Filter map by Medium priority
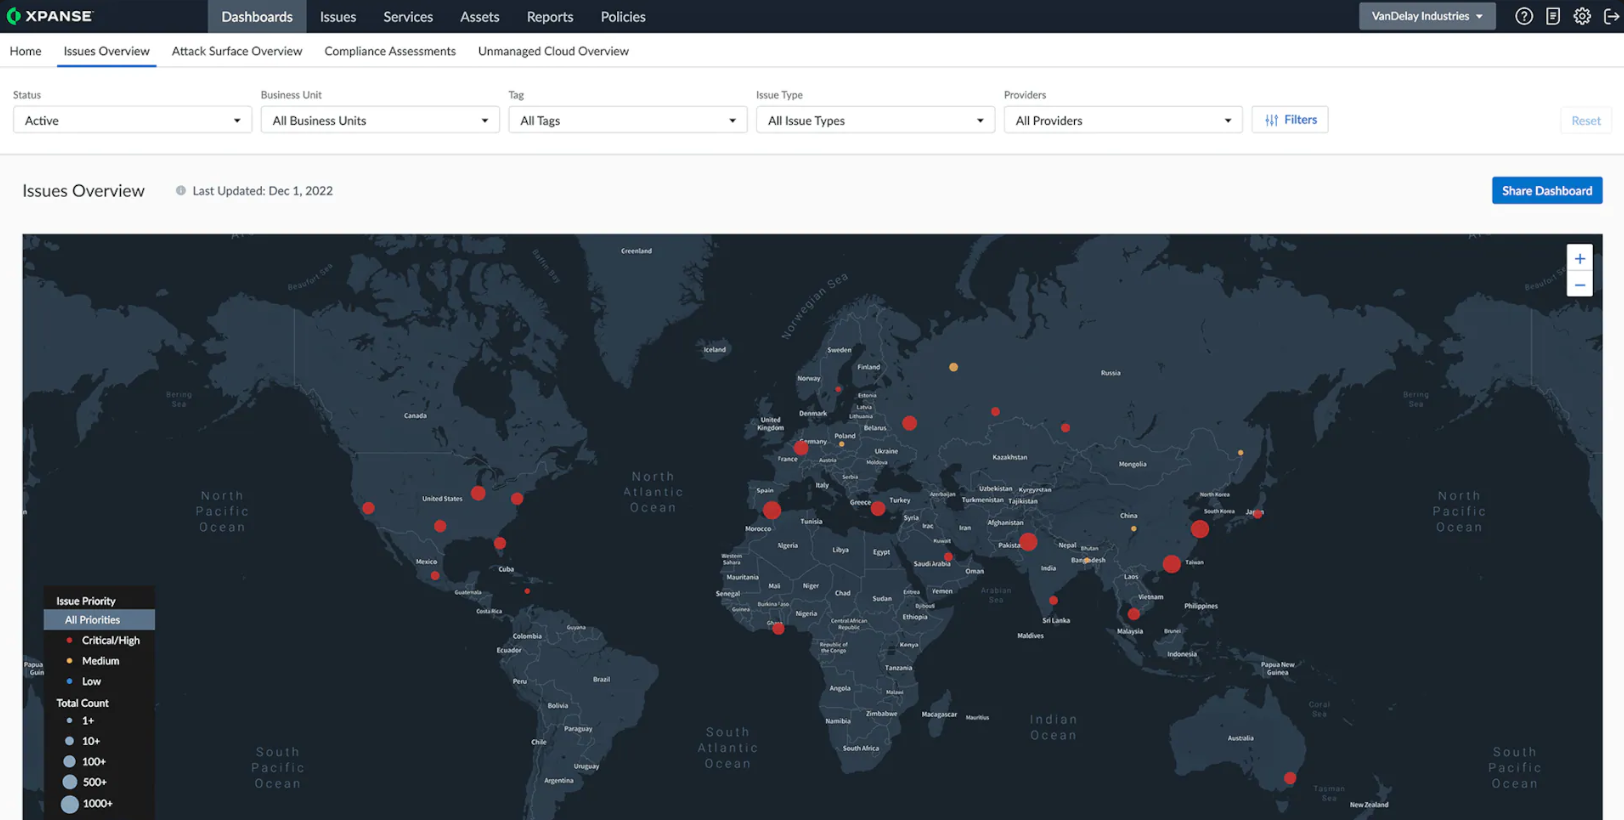This screenshot has width=1624, height=820. (x=100, y=661)
